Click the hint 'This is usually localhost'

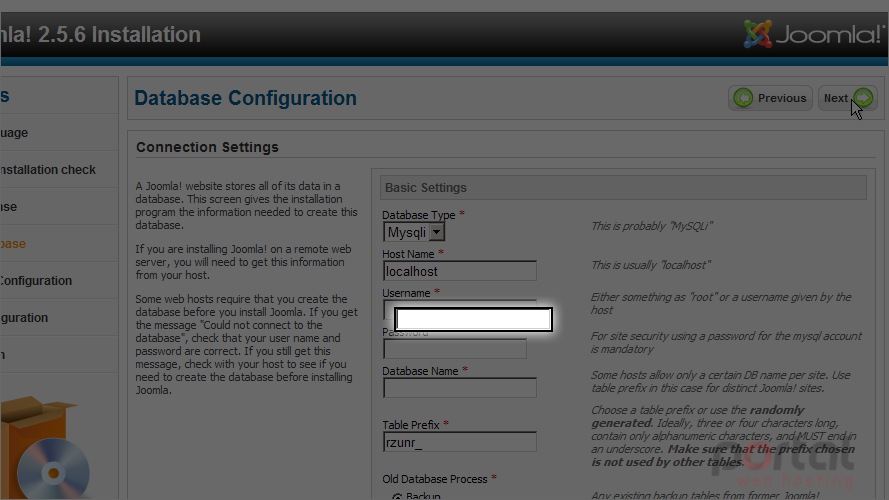point(651,265)
